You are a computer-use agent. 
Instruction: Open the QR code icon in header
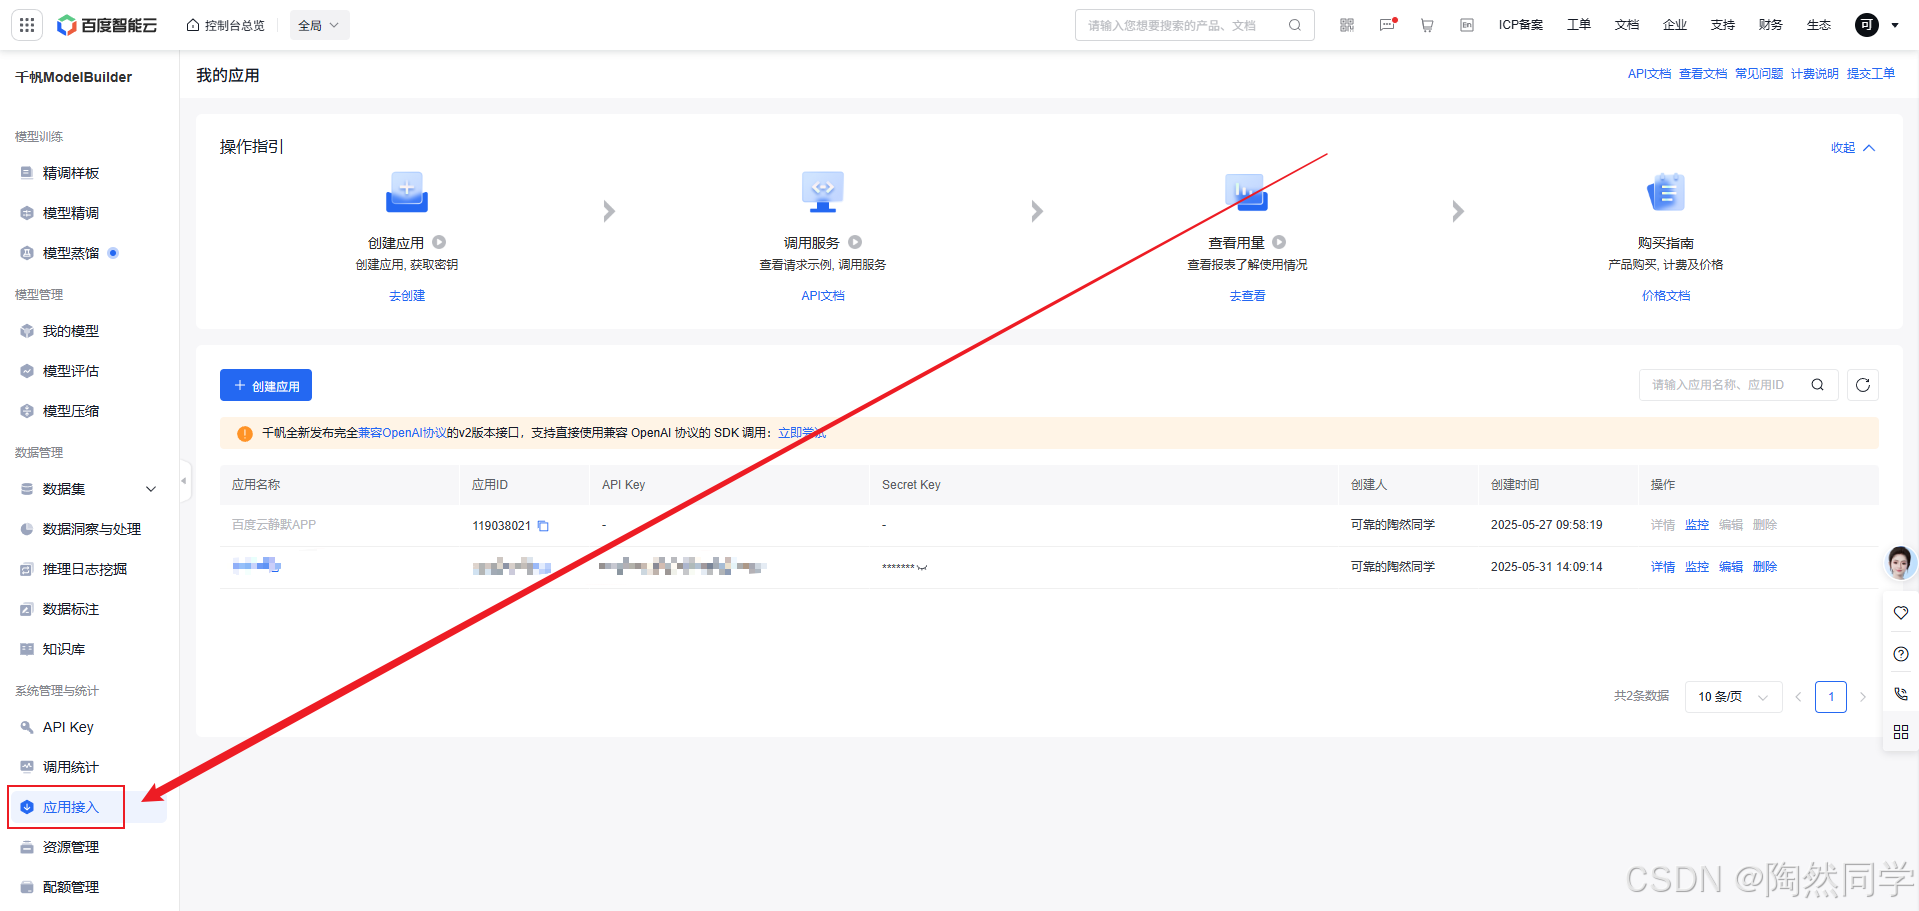point(1347,25)
